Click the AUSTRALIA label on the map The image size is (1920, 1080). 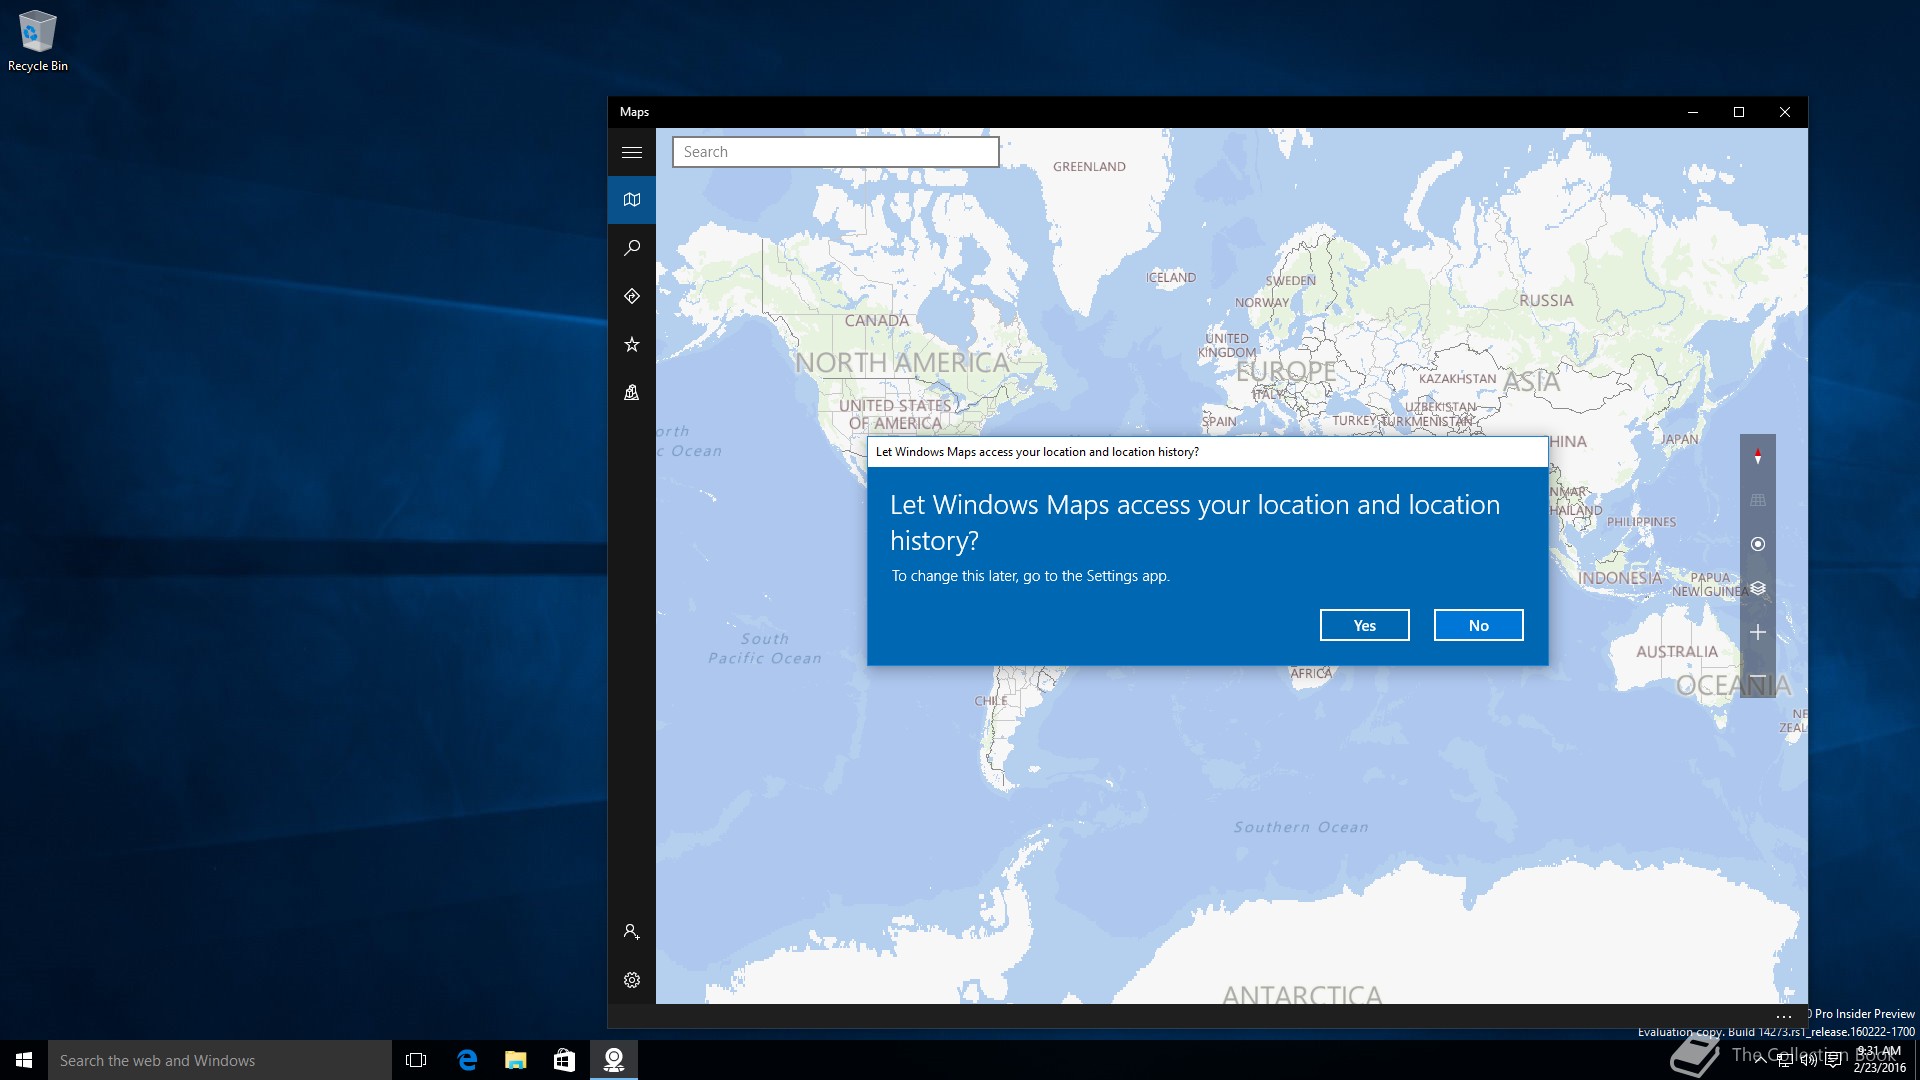[1677, 651]
